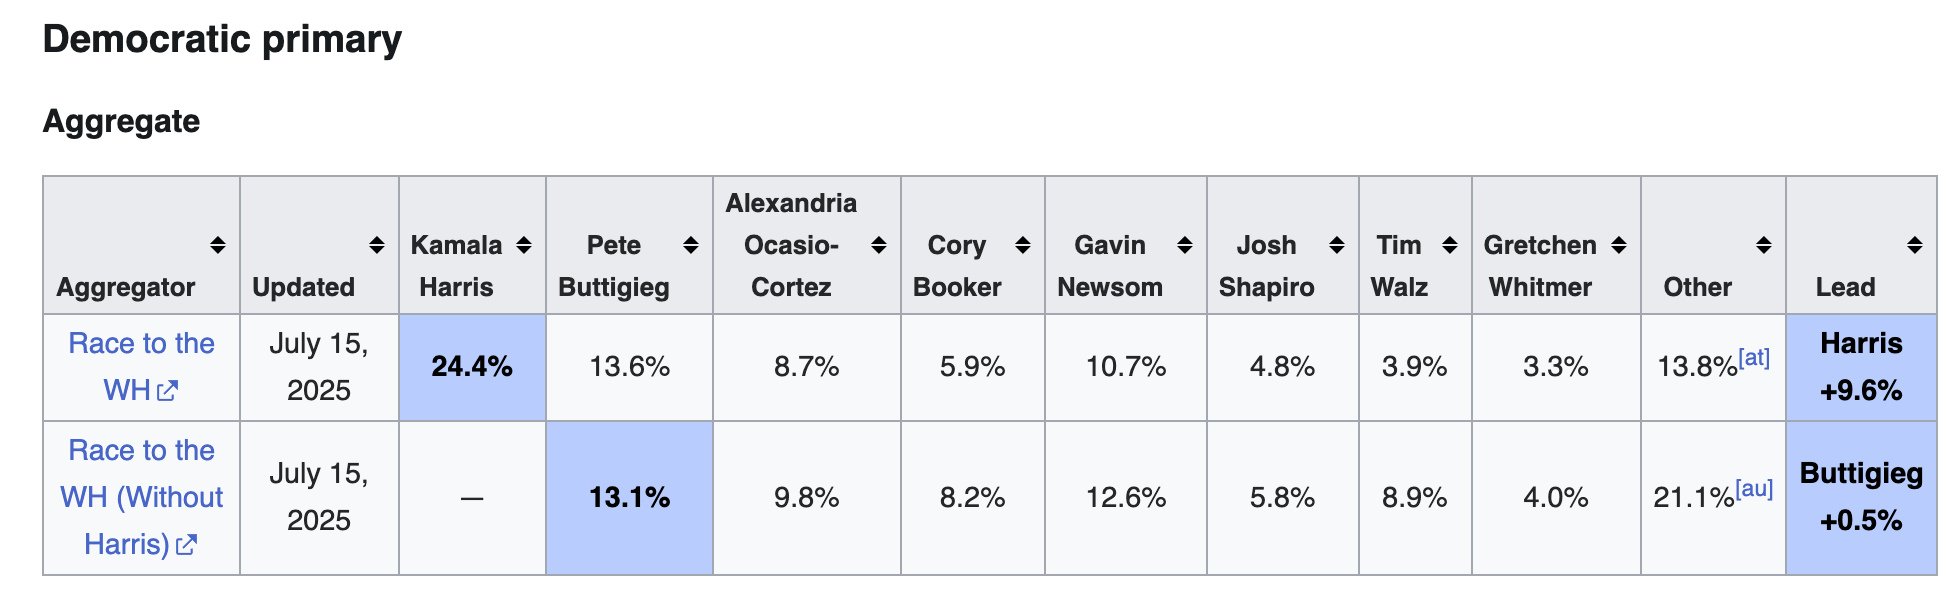The width and height of the screenshot is (1946, 590).
Task: Sort by Kamala Harris column arrows
Action: click(523, 245)
